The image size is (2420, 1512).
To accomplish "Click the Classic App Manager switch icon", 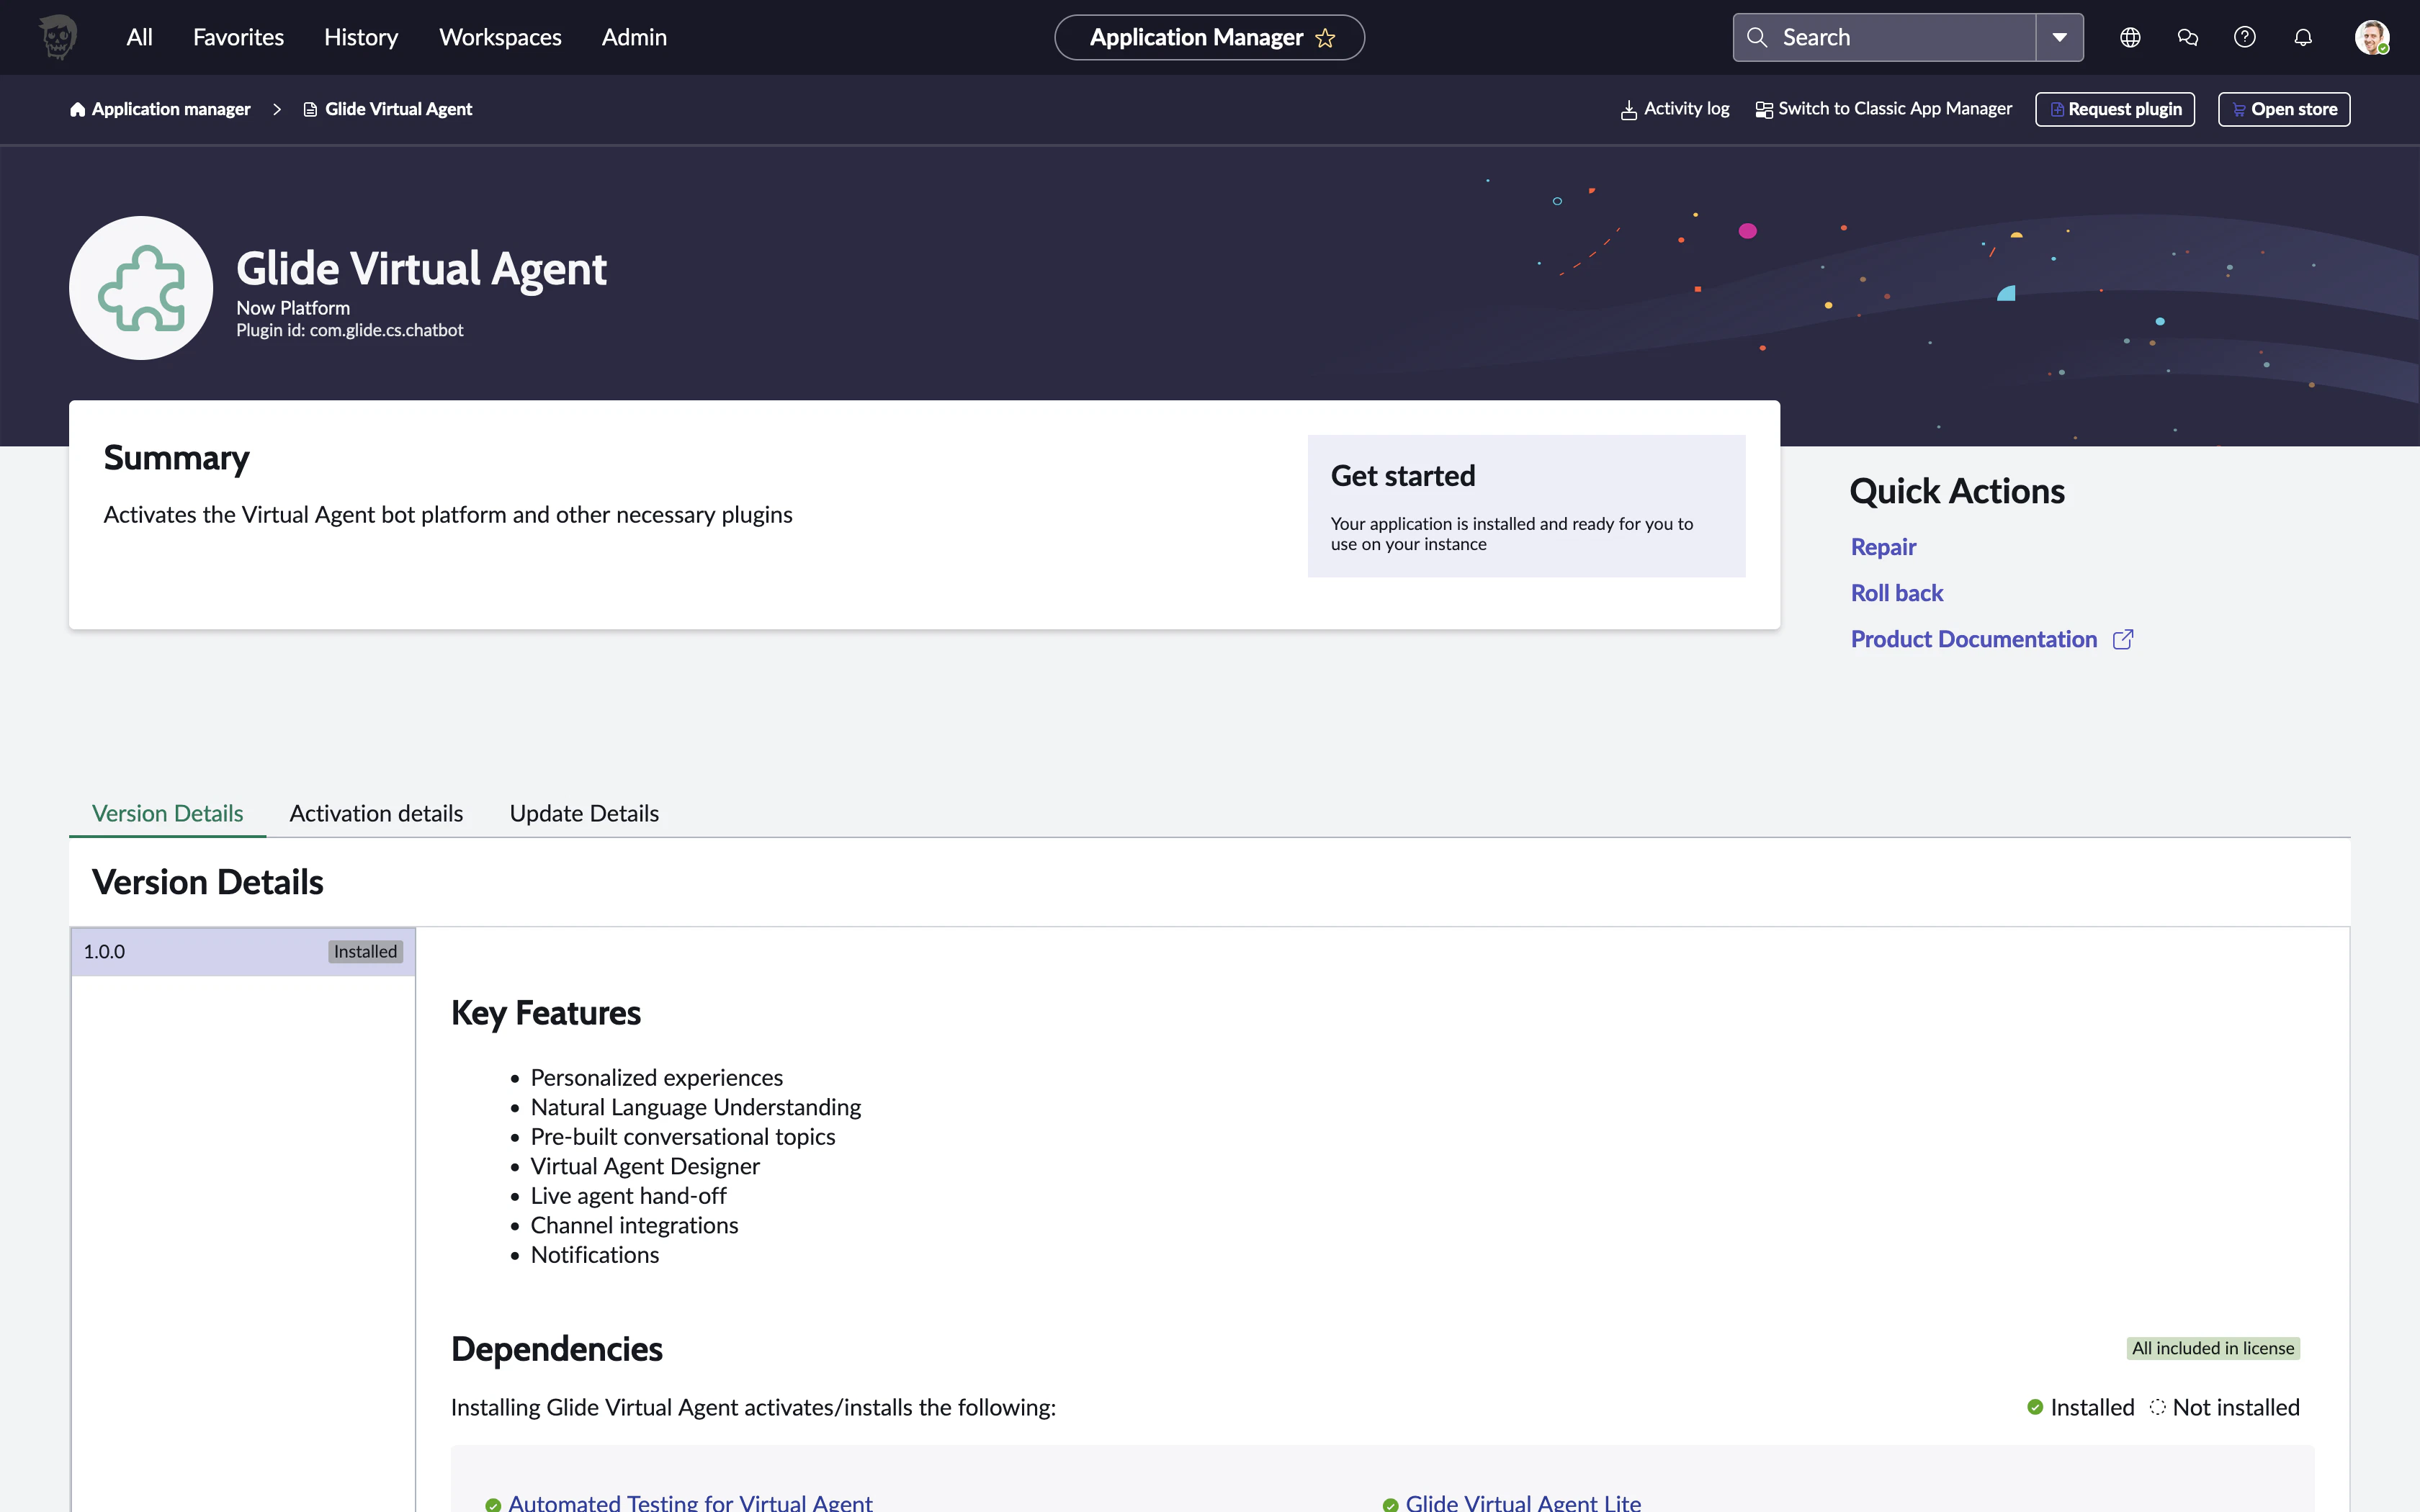I will [1764, 109].
